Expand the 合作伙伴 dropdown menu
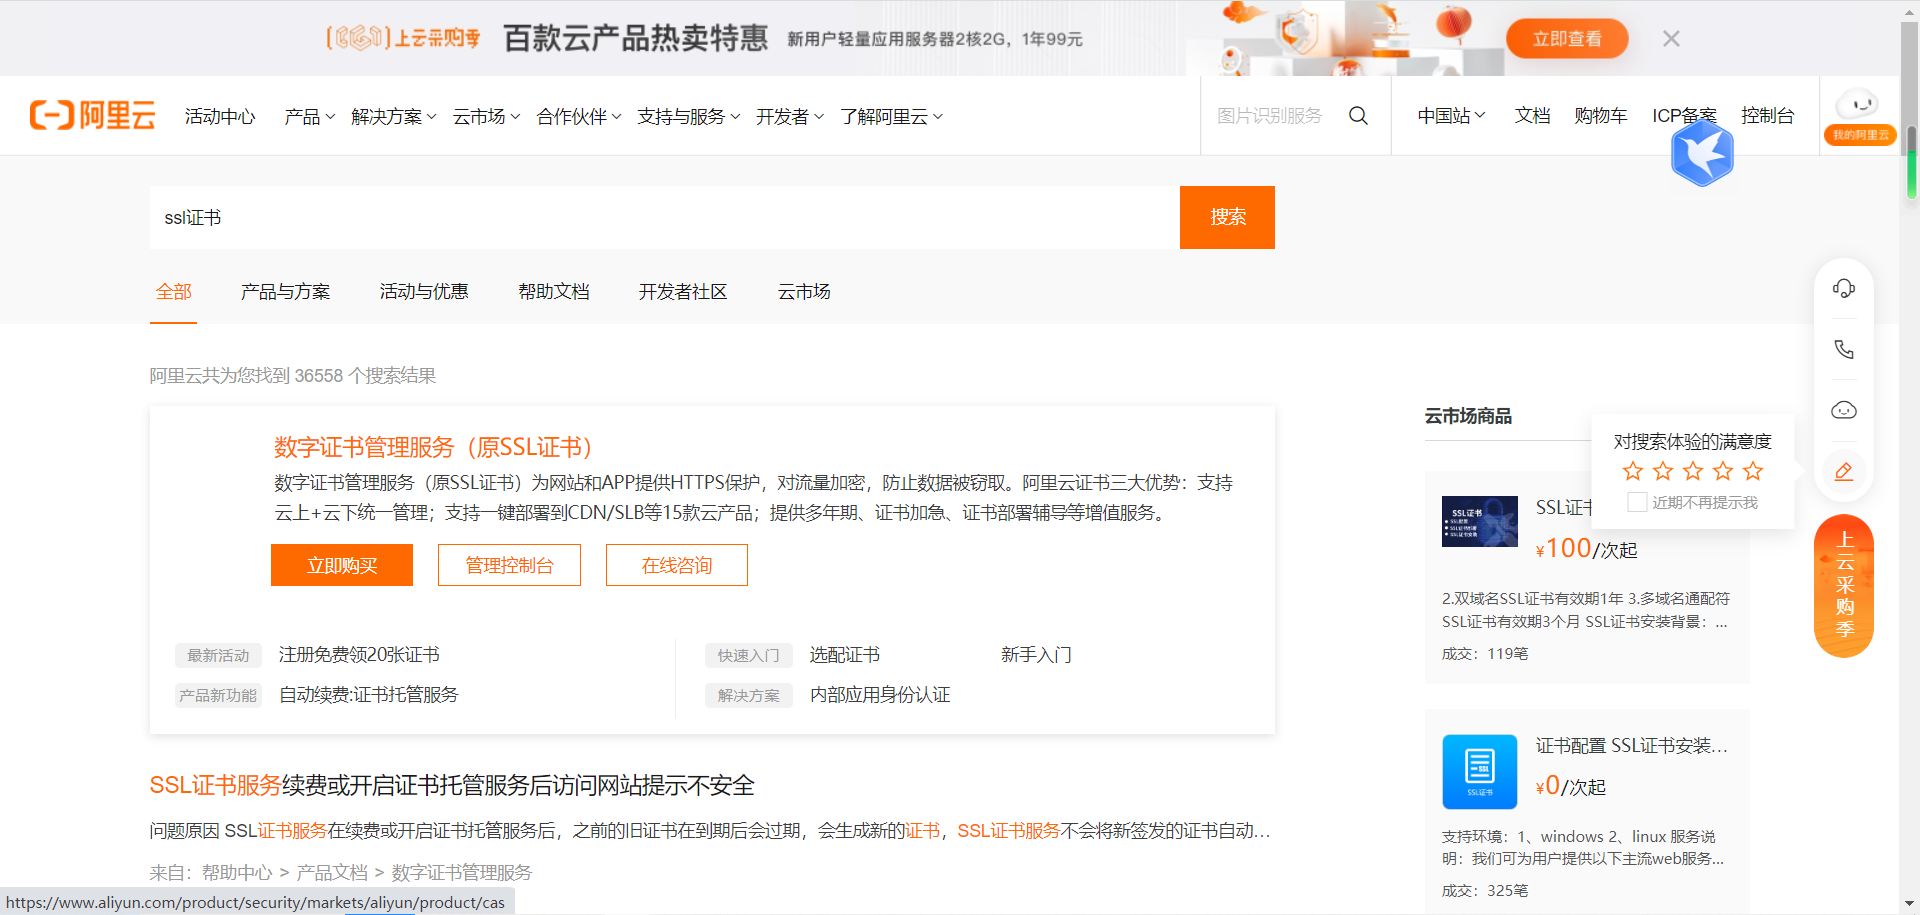1920x915 pixels. (579, 117)
